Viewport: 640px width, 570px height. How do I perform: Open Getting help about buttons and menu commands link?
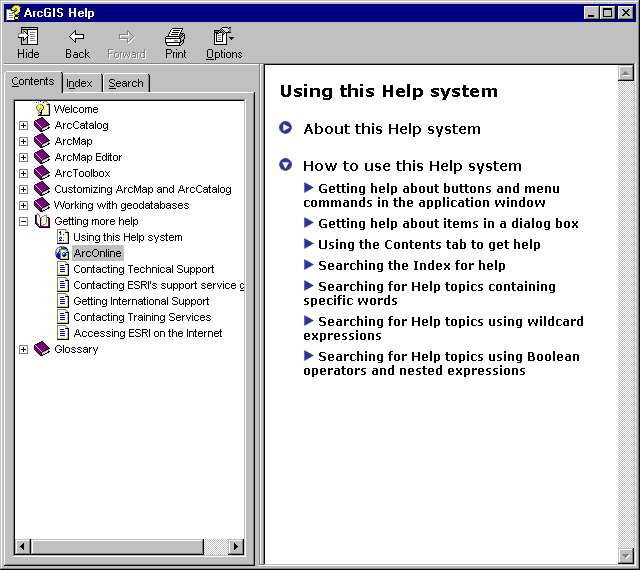(431, 195)
